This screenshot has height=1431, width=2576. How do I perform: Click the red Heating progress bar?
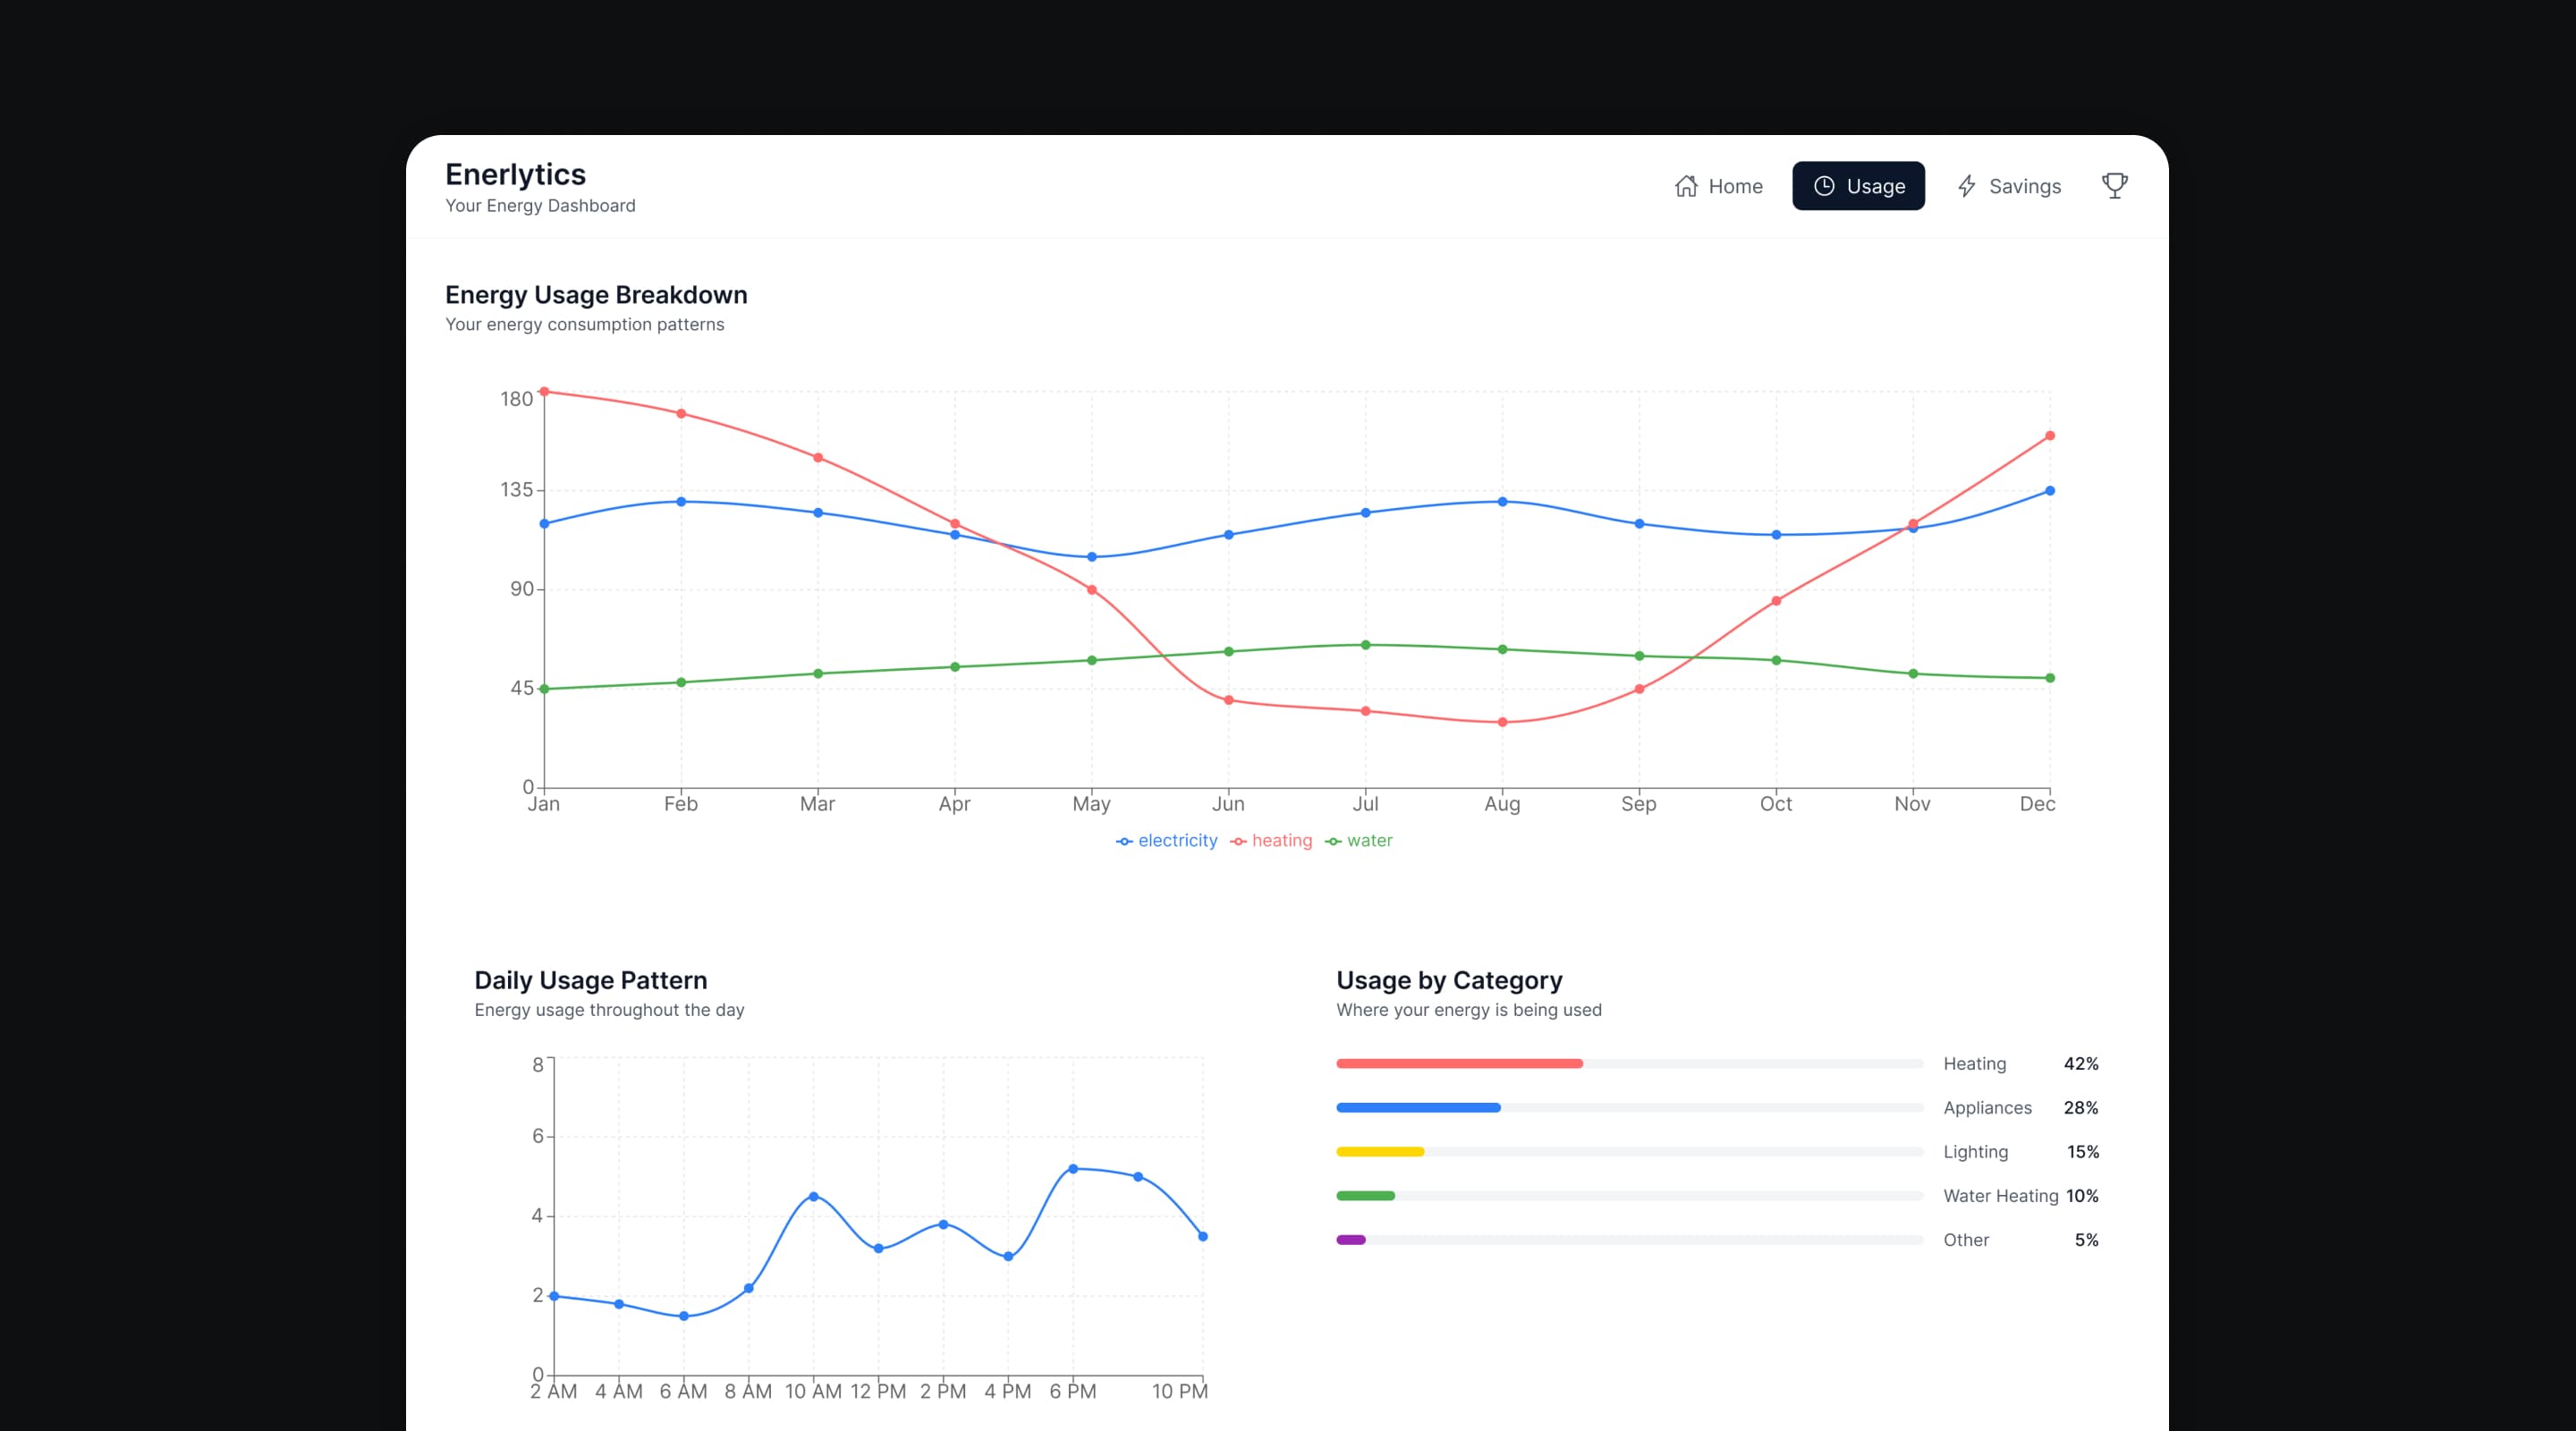[1459, 1064]
